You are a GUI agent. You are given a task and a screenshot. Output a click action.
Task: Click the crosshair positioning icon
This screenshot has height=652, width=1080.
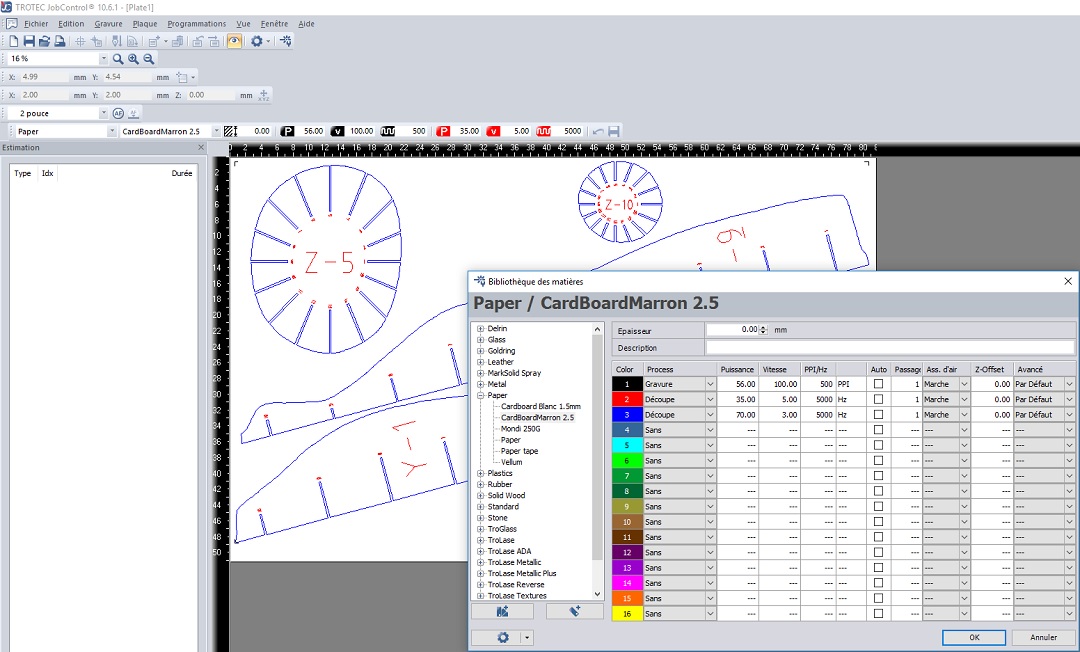point(80,41)
